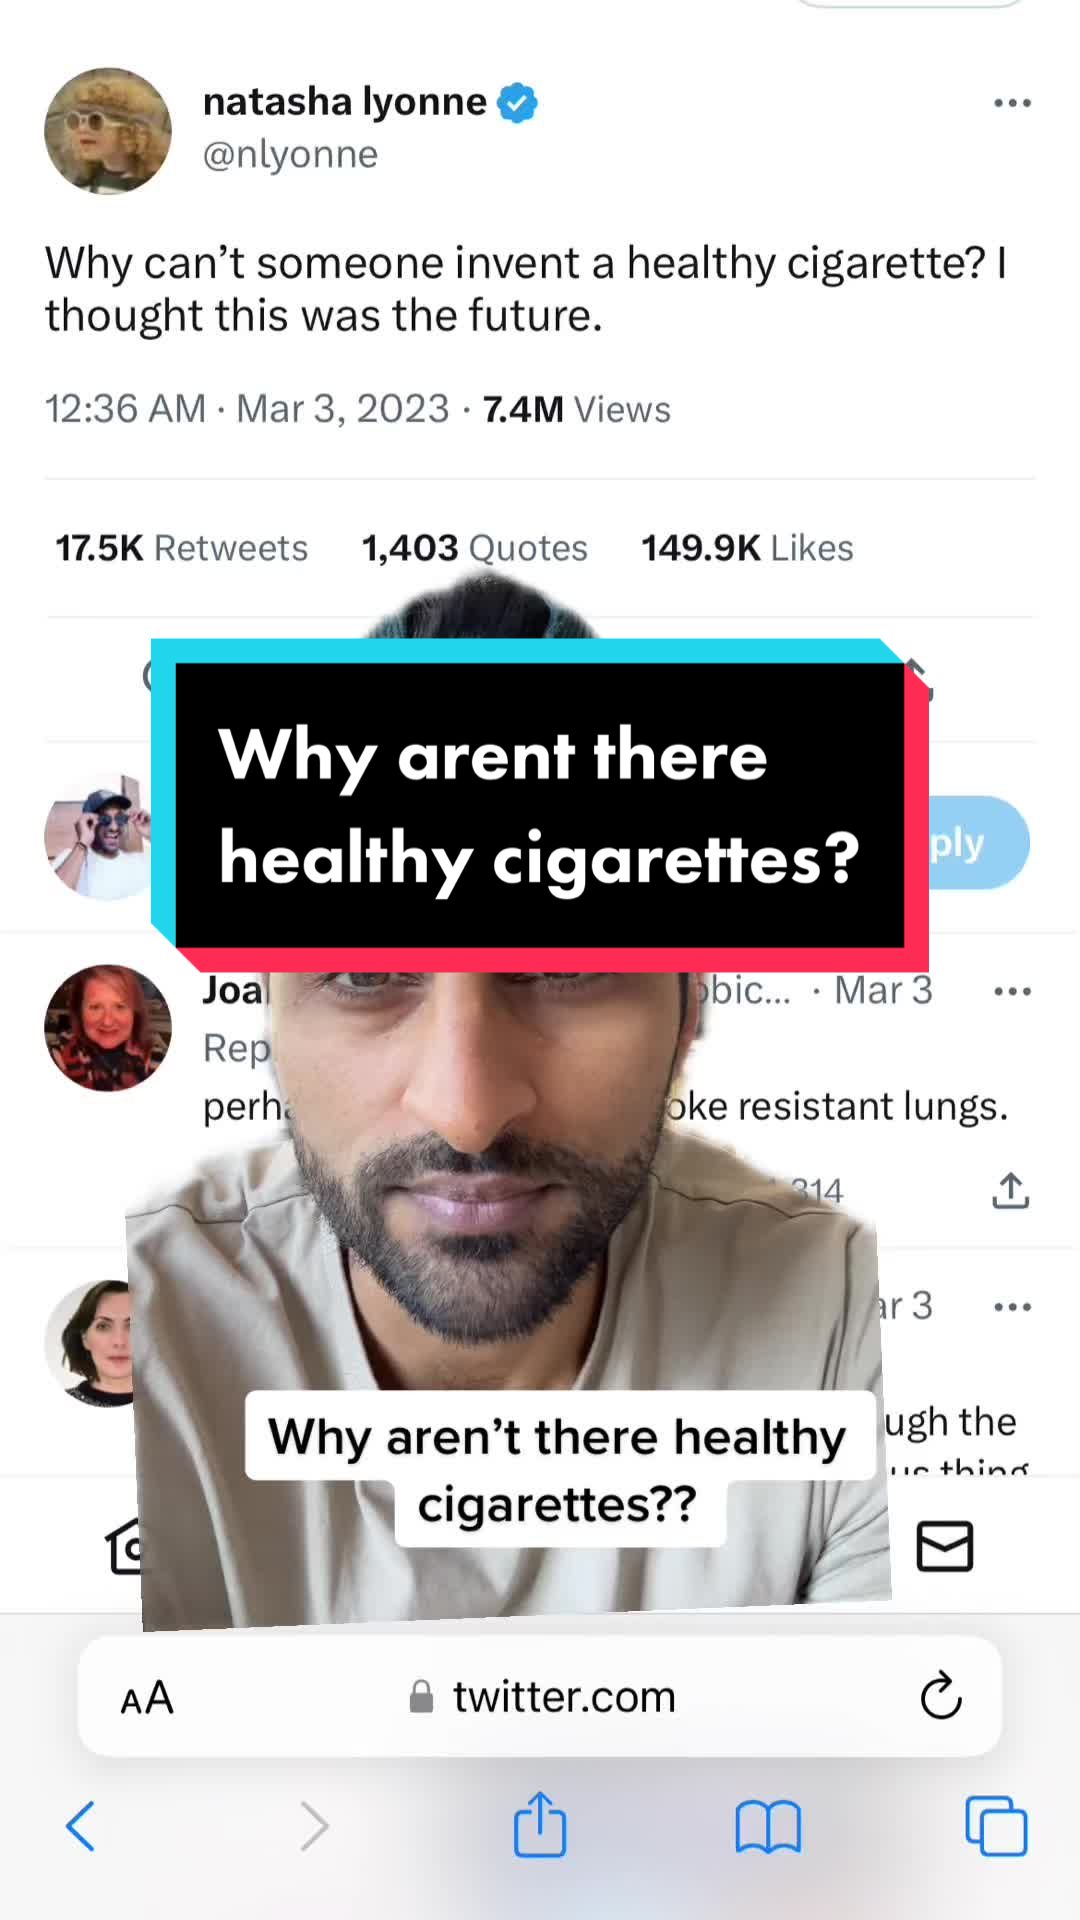View the 149.9K Likes list

747,548
